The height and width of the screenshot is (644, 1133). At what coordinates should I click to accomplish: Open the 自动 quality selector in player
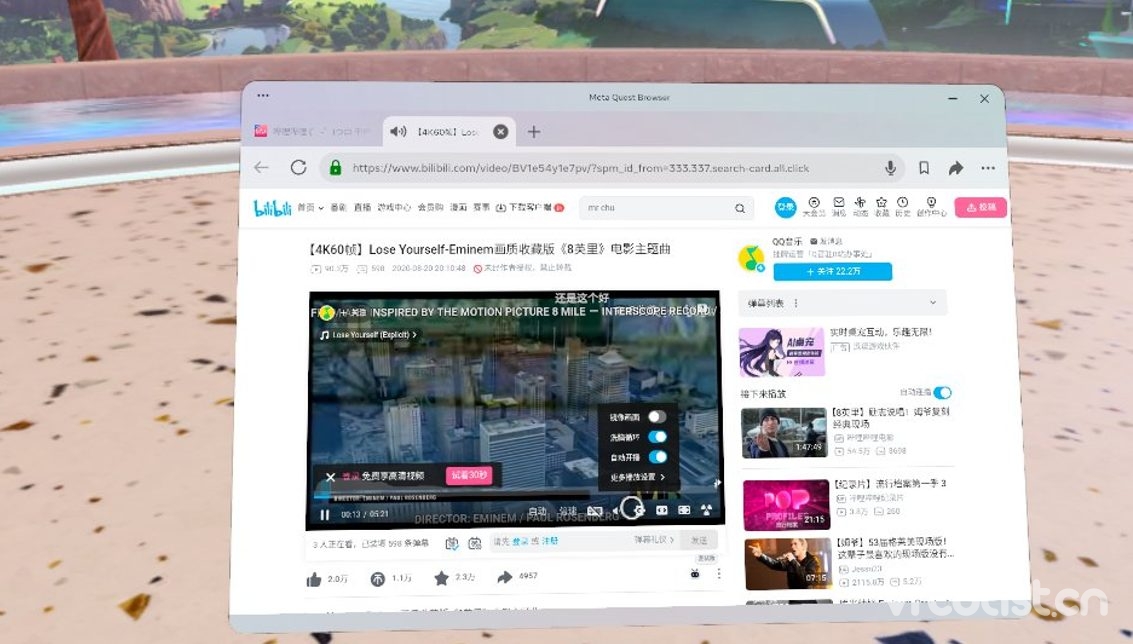(537, 511)
